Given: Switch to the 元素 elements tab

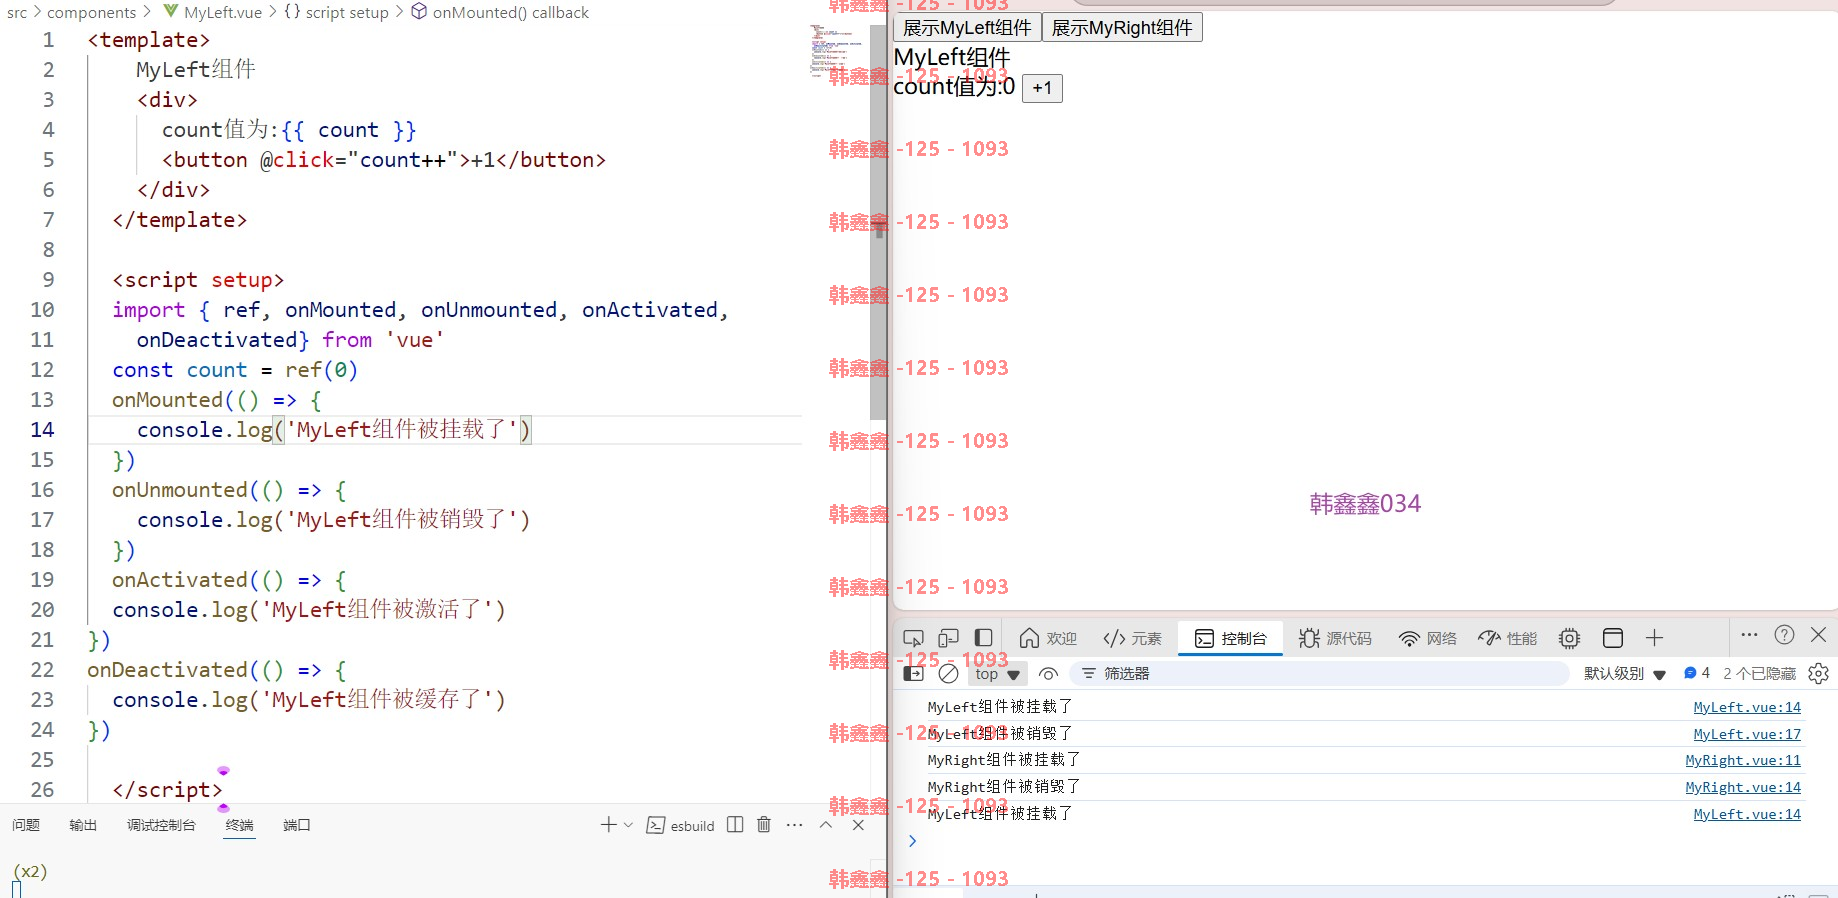Looking at the screenshot, I should [x=1132, y=638].
